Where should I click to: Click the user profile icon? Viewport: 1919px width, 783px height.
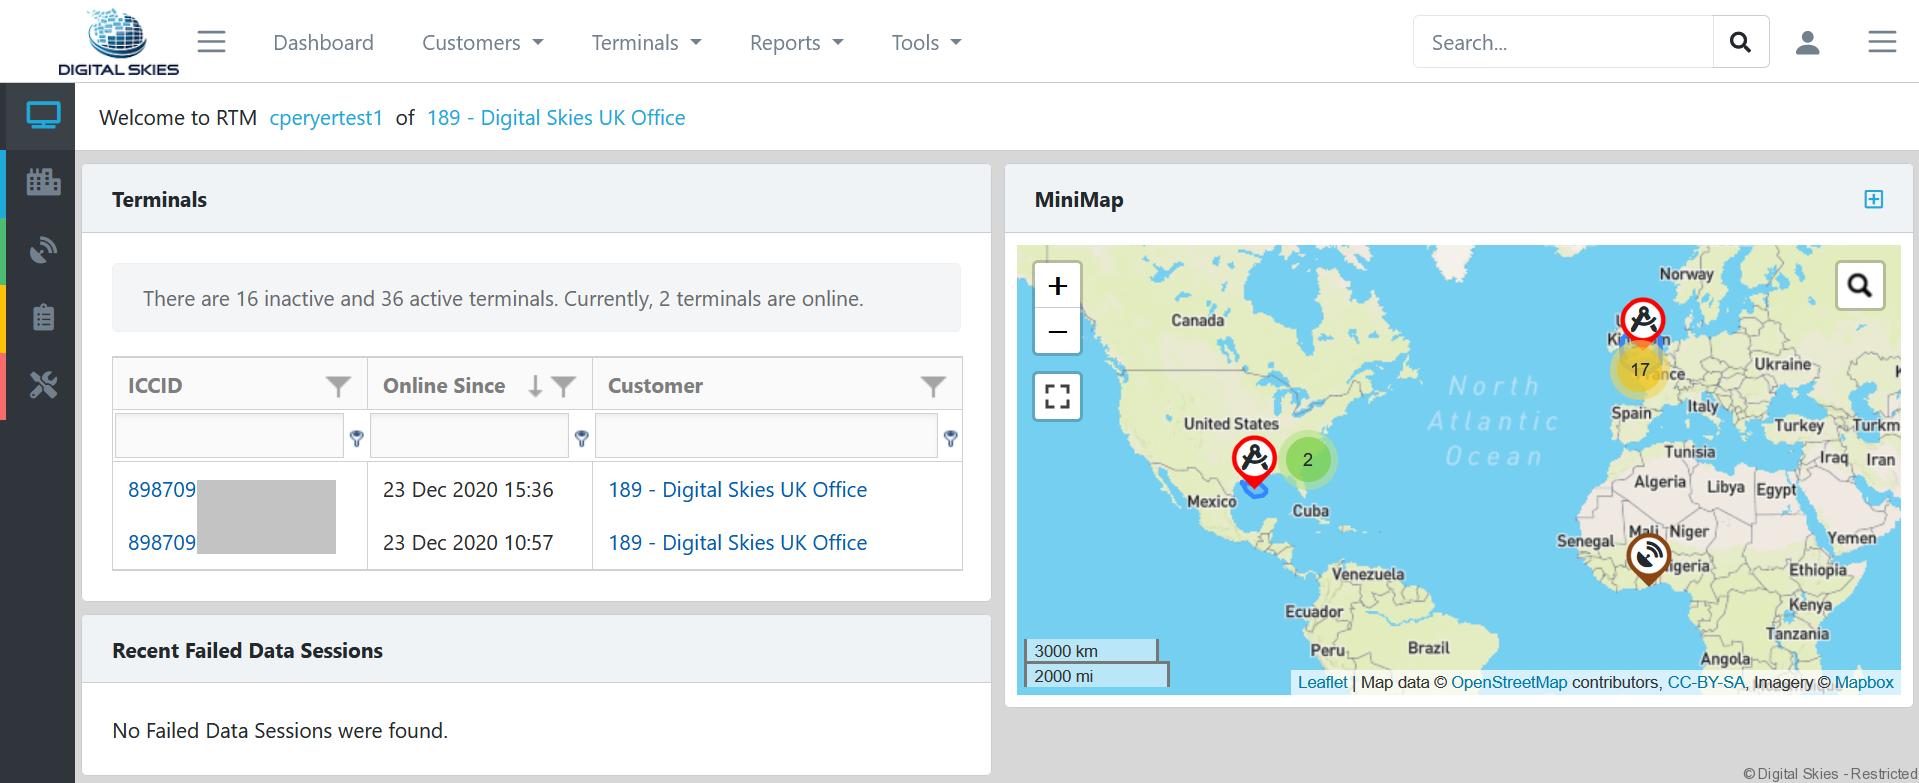(1807, 42)
